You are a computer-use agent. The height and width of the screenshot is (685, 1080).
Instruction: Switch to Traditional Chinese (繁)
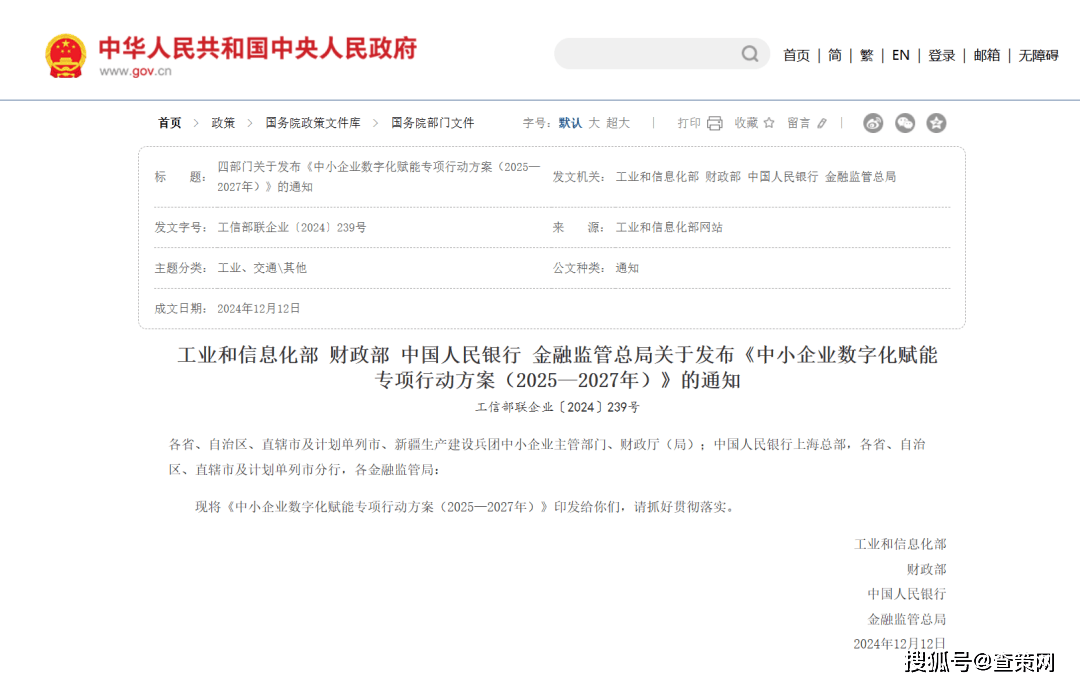867,55
